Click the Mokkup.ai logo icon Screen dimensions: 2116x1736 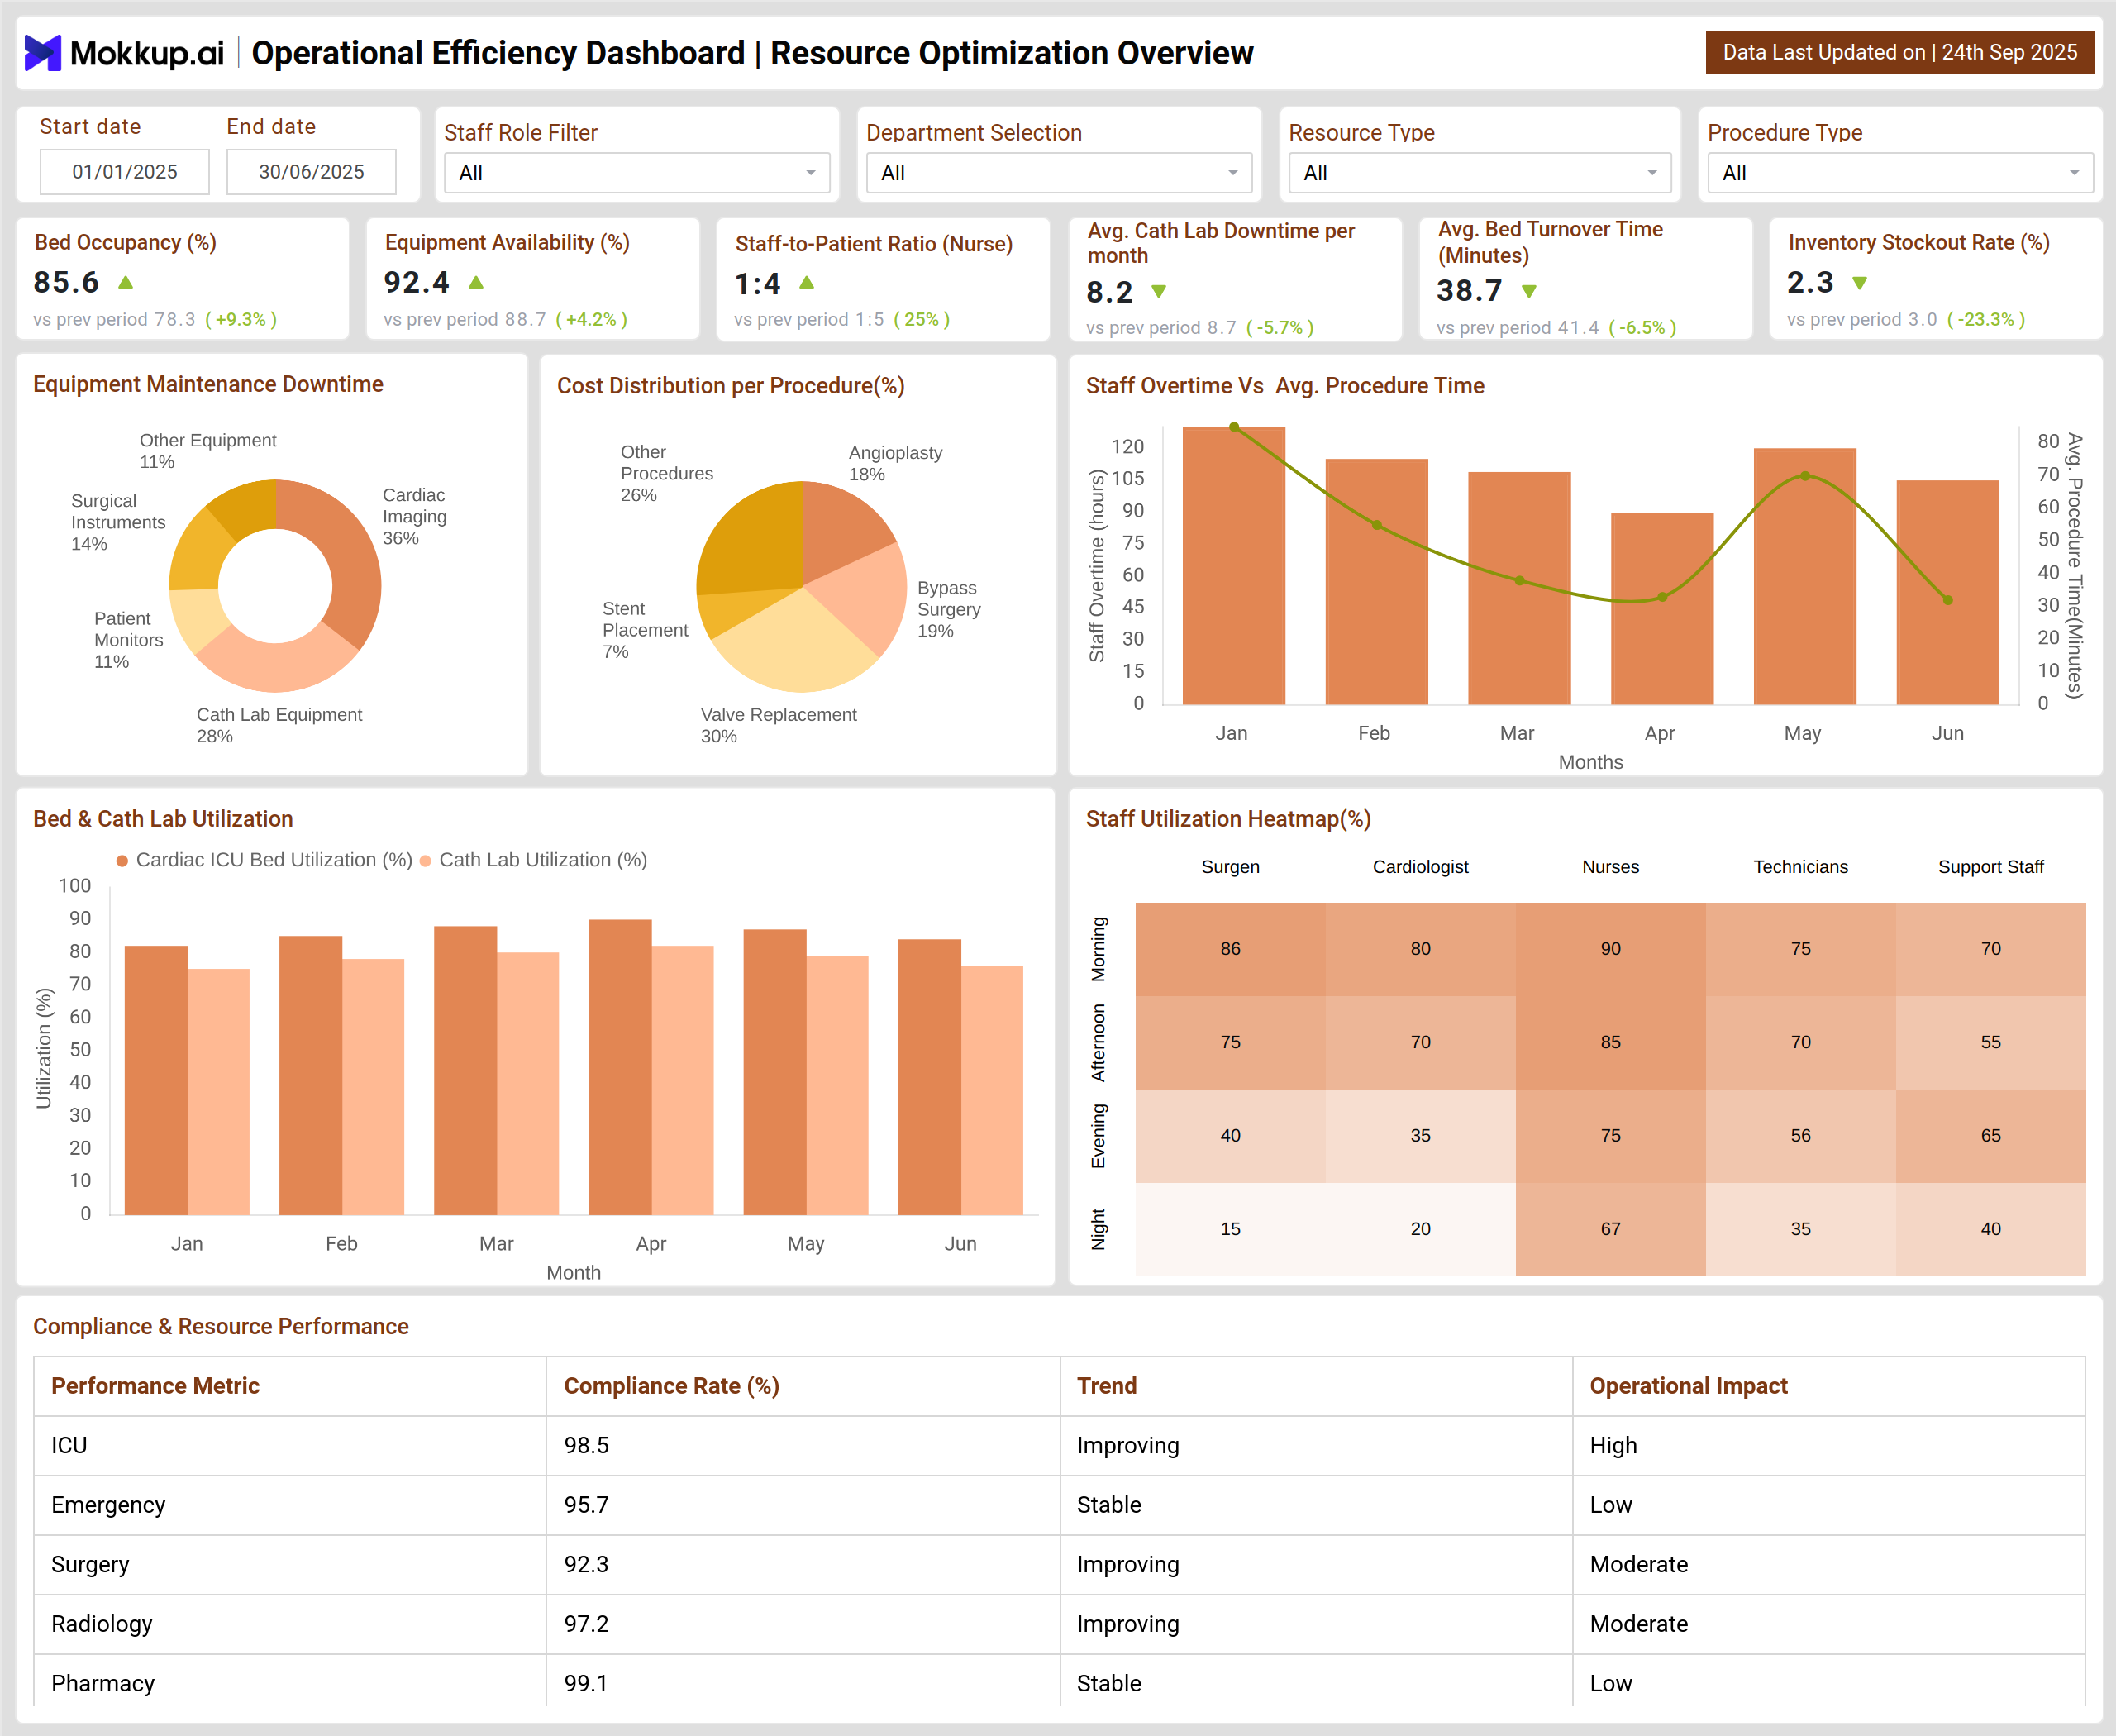(43, 53)
